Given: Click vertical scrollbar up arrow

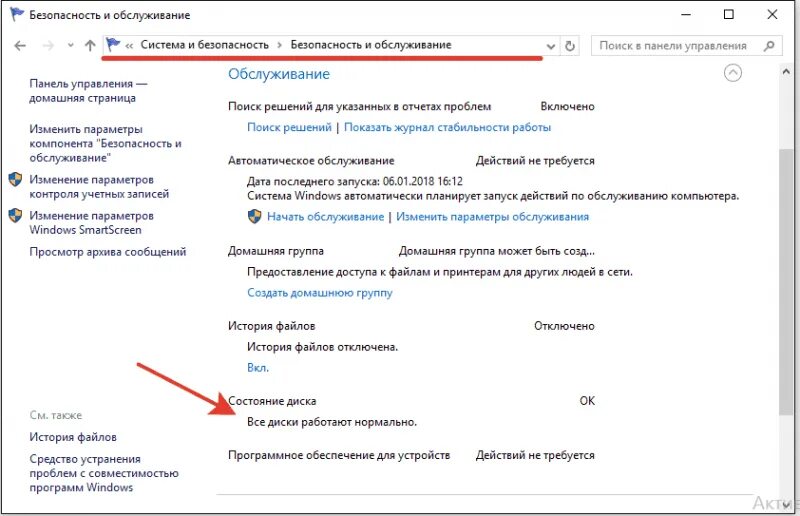Looking at the screenshot, I should (786, 72).
